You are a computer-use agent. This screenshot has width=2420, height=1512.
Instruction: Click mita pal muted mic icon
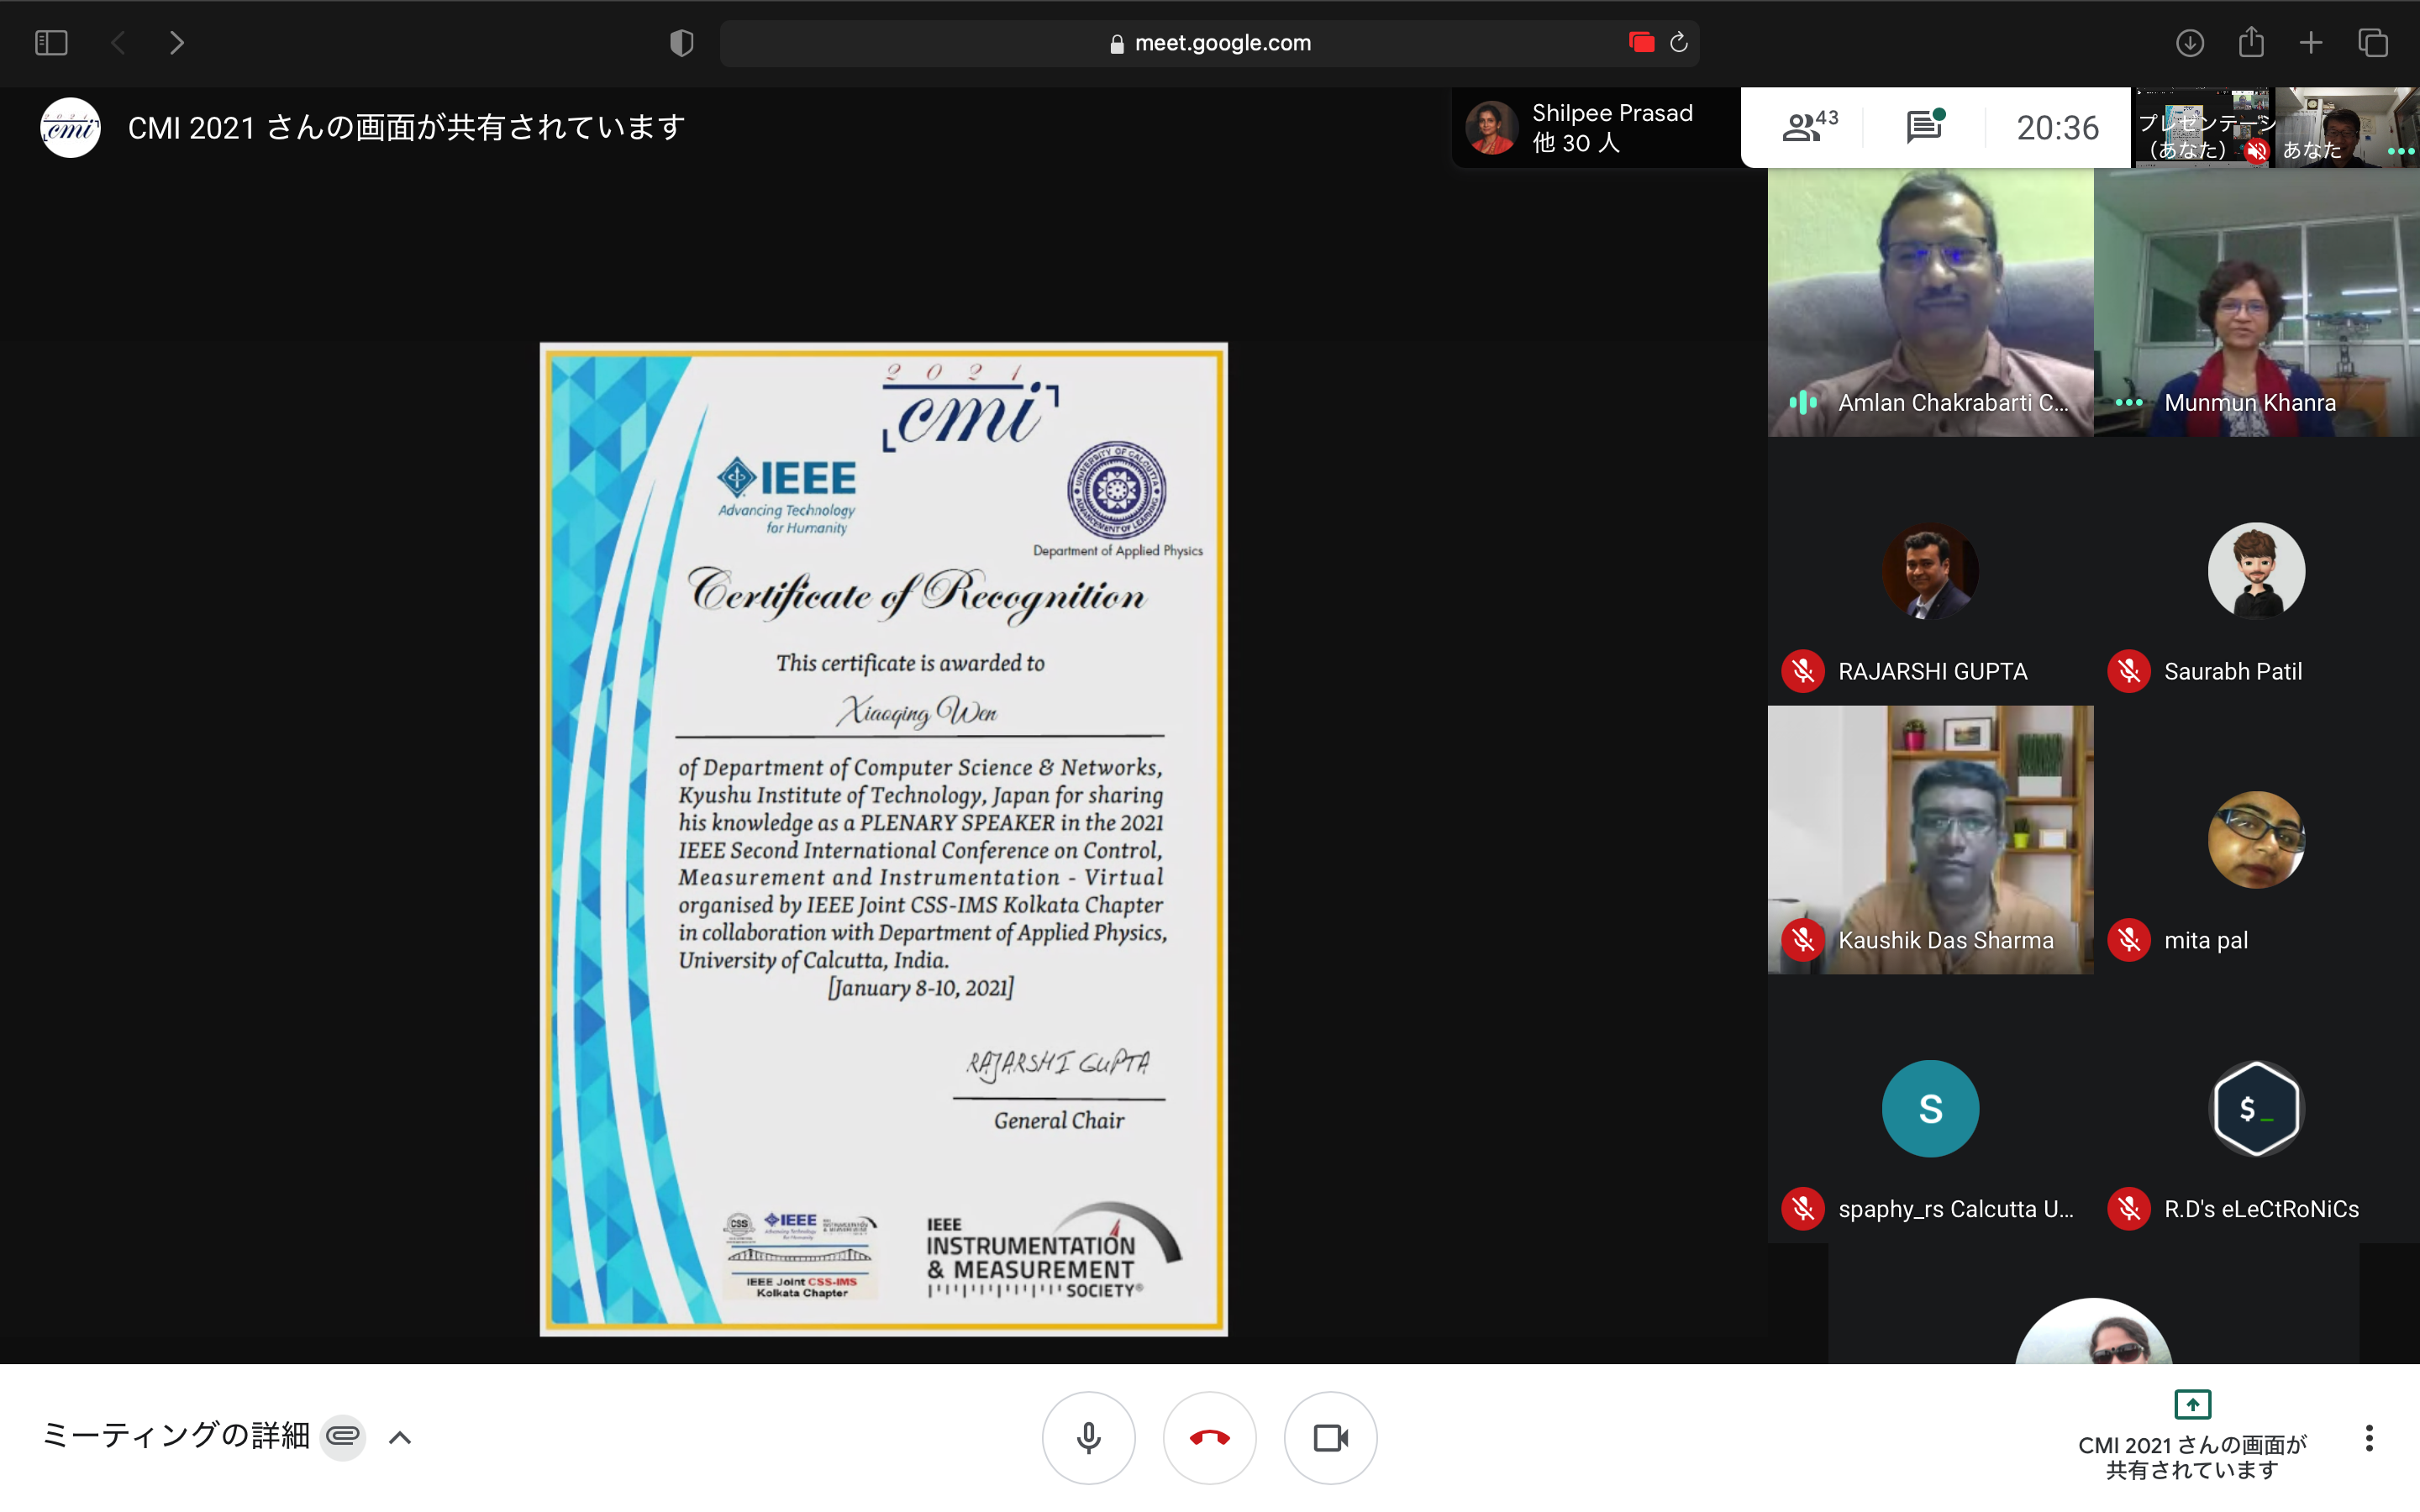2129,940
